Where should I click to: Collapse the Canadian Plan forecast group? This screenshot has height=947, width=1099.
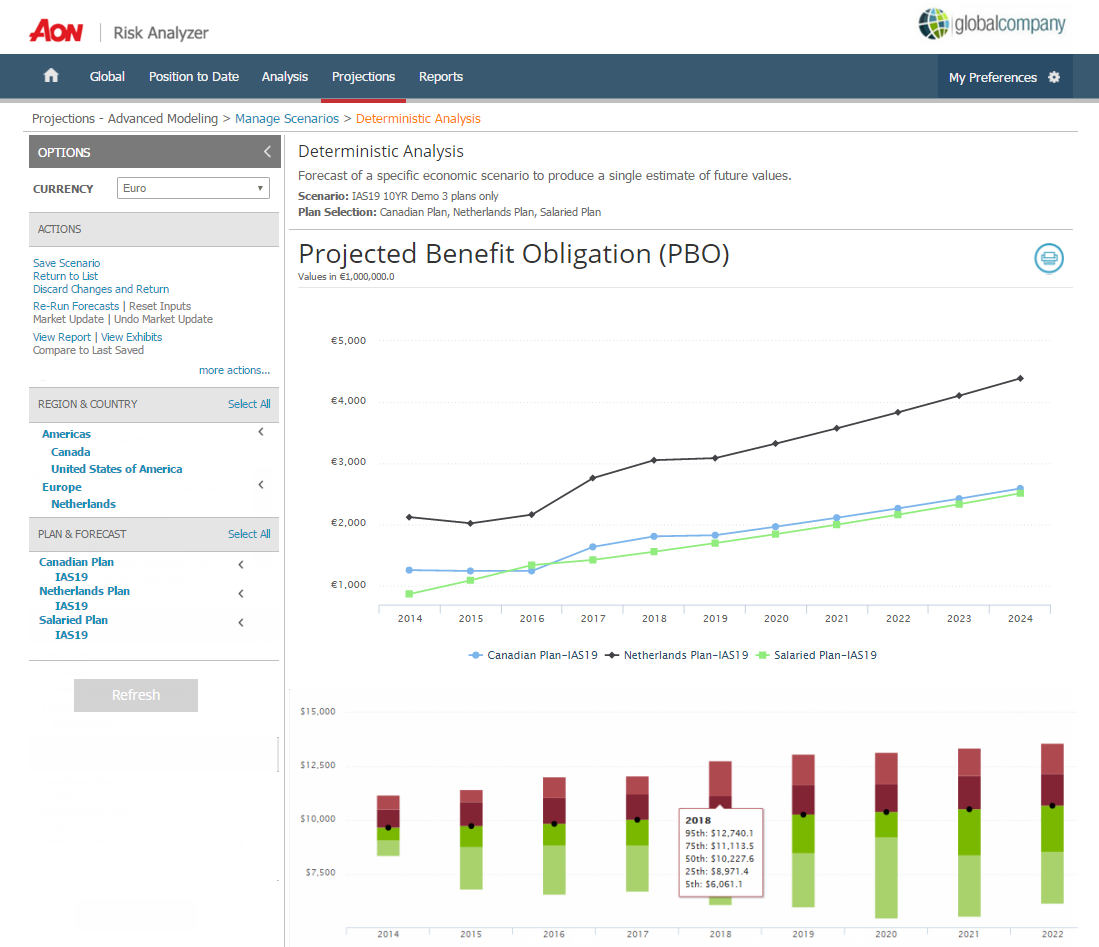[241, 565]
